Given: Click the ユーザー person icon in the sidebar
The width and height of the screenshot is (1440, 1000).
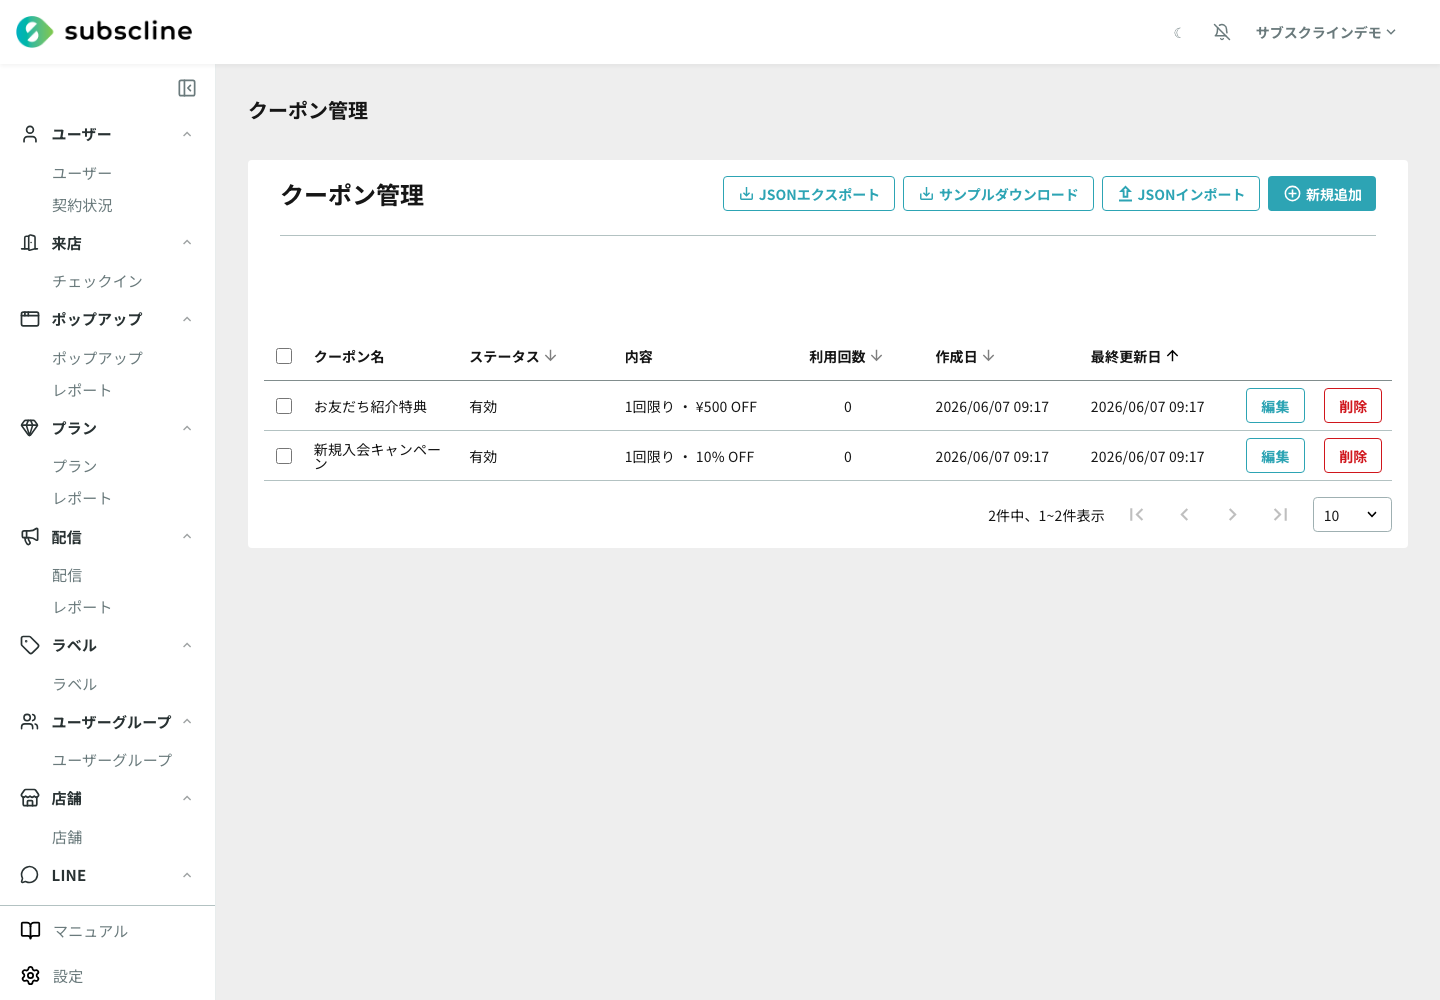Looking at the screenshot, I should pos(30,134).
